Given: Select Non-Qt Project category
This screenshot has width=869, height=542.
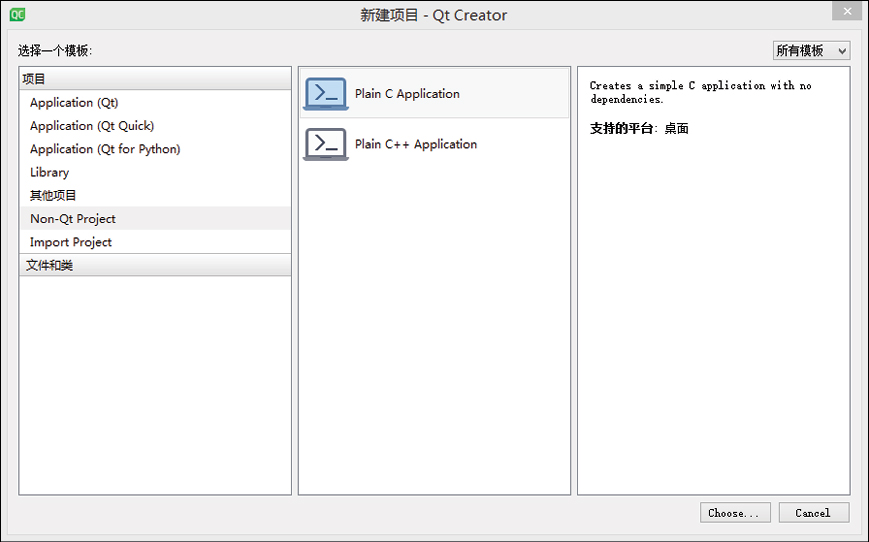Looking at the screenshot, I should [x=73, y=219].
